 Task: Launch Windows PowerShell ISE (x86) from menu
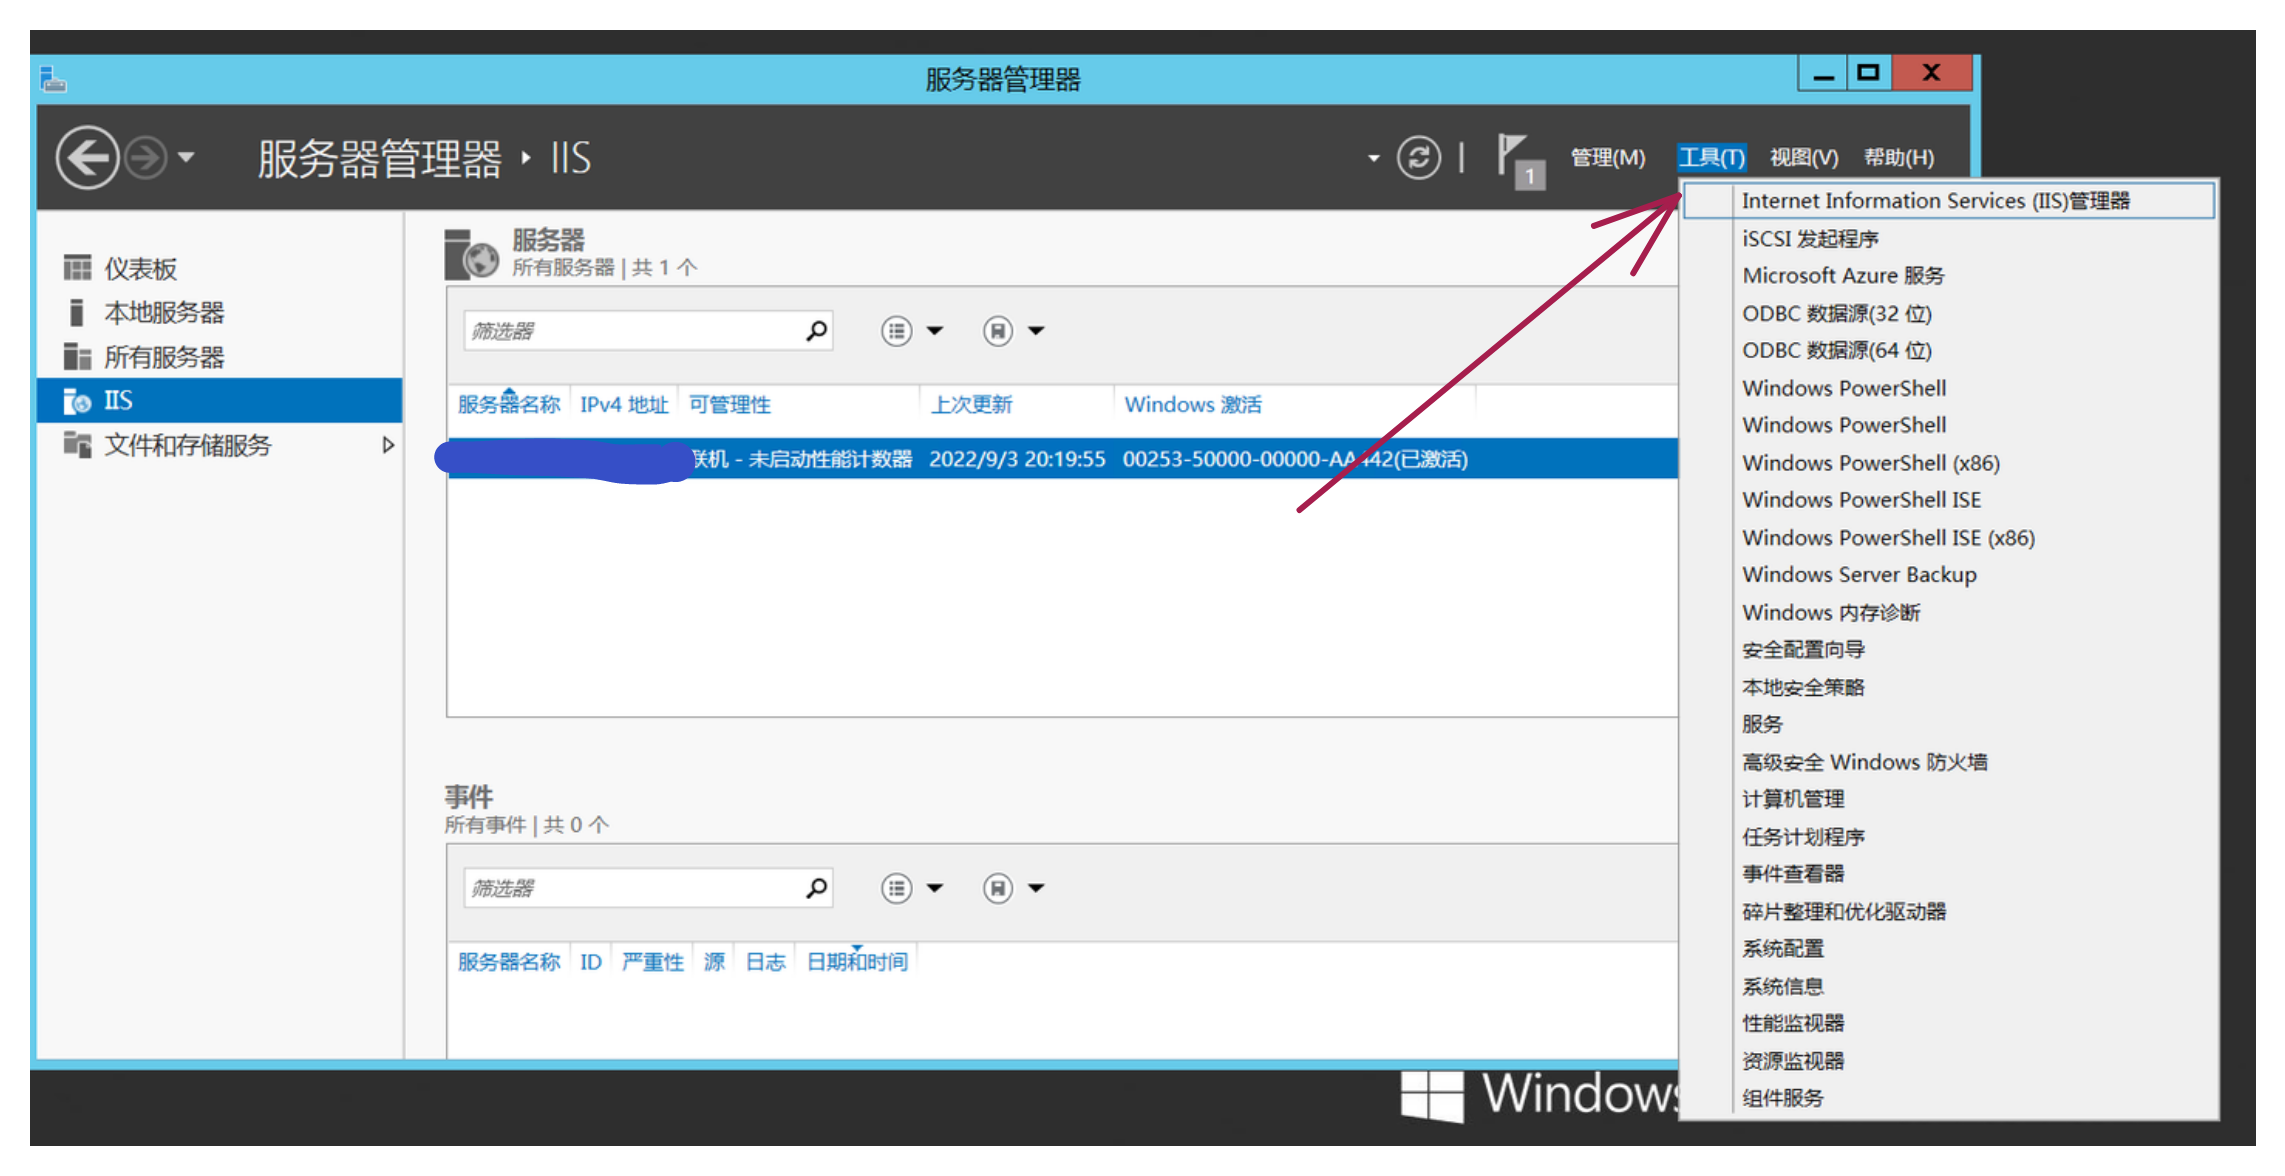[x=1888, y=537]
